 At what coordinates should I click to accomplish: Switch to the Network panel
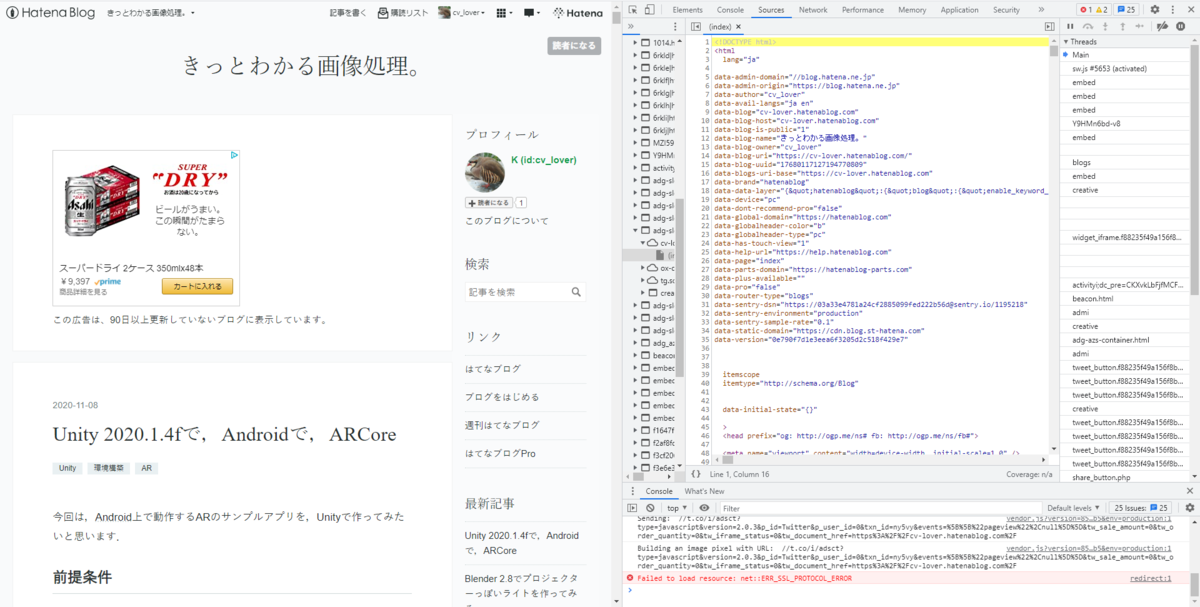click(x=814, y=9)
